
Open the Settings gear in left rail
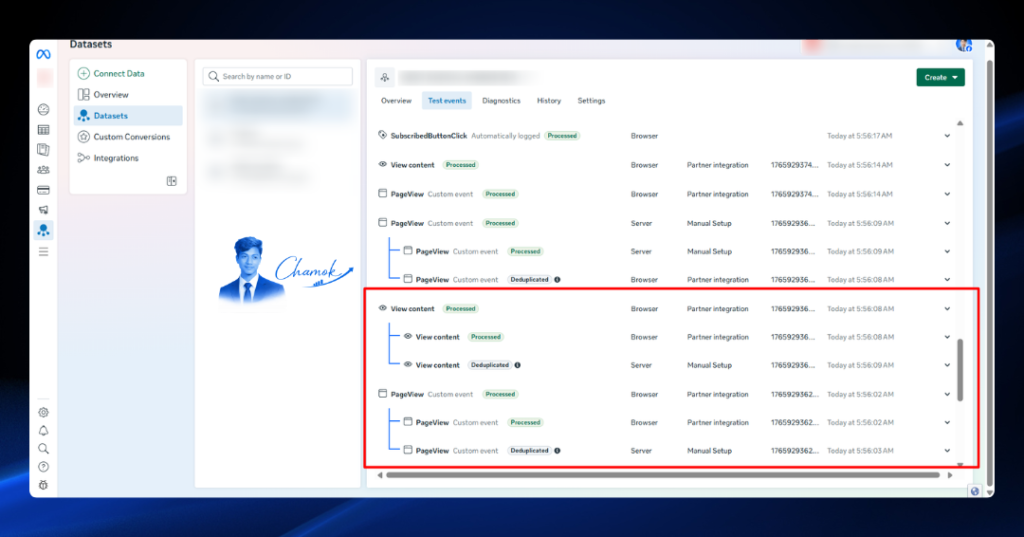(x=43, y=412)
